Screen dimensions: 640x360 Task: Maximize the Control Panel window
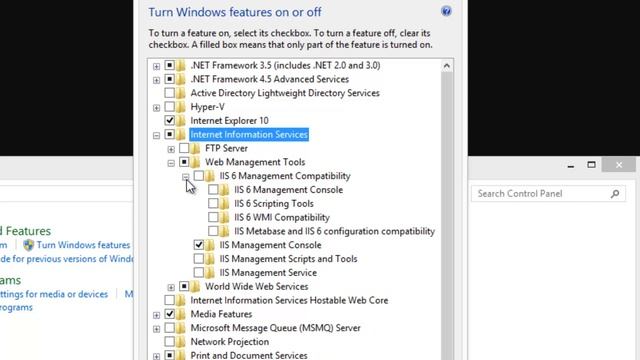(591, 165)
